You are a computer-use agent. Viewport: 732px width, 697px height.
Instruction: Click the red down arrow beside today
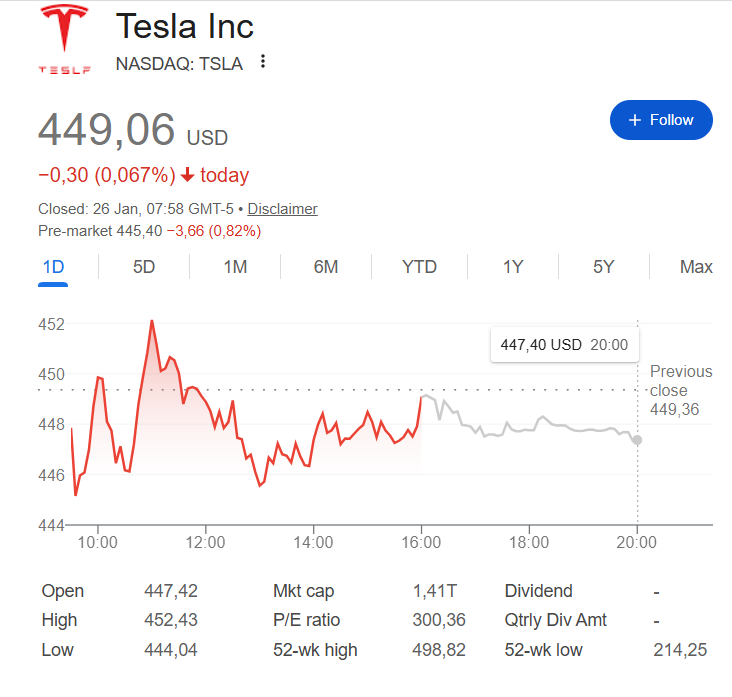click(187, 176)
